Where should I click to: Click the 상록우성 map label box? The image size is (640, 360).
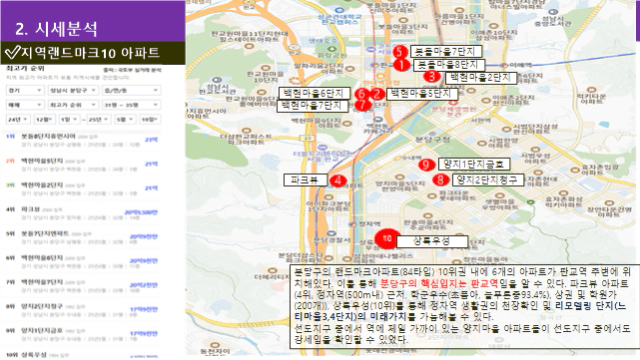[x=432, y=241]
